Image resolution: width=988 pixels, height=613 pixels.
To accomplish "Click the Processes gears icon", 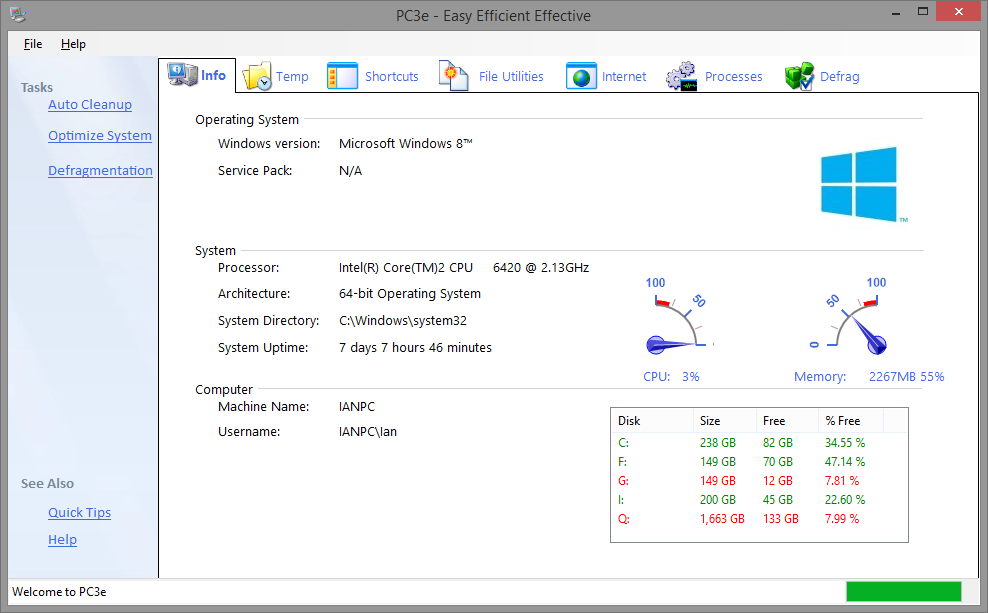I will coord(682,76).
